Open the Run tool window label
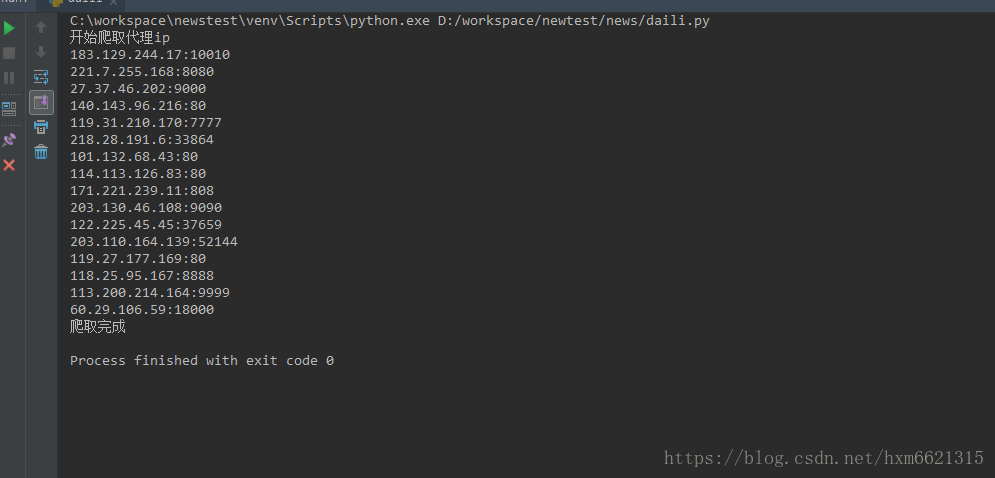995x478 pixels. [12, 3]
